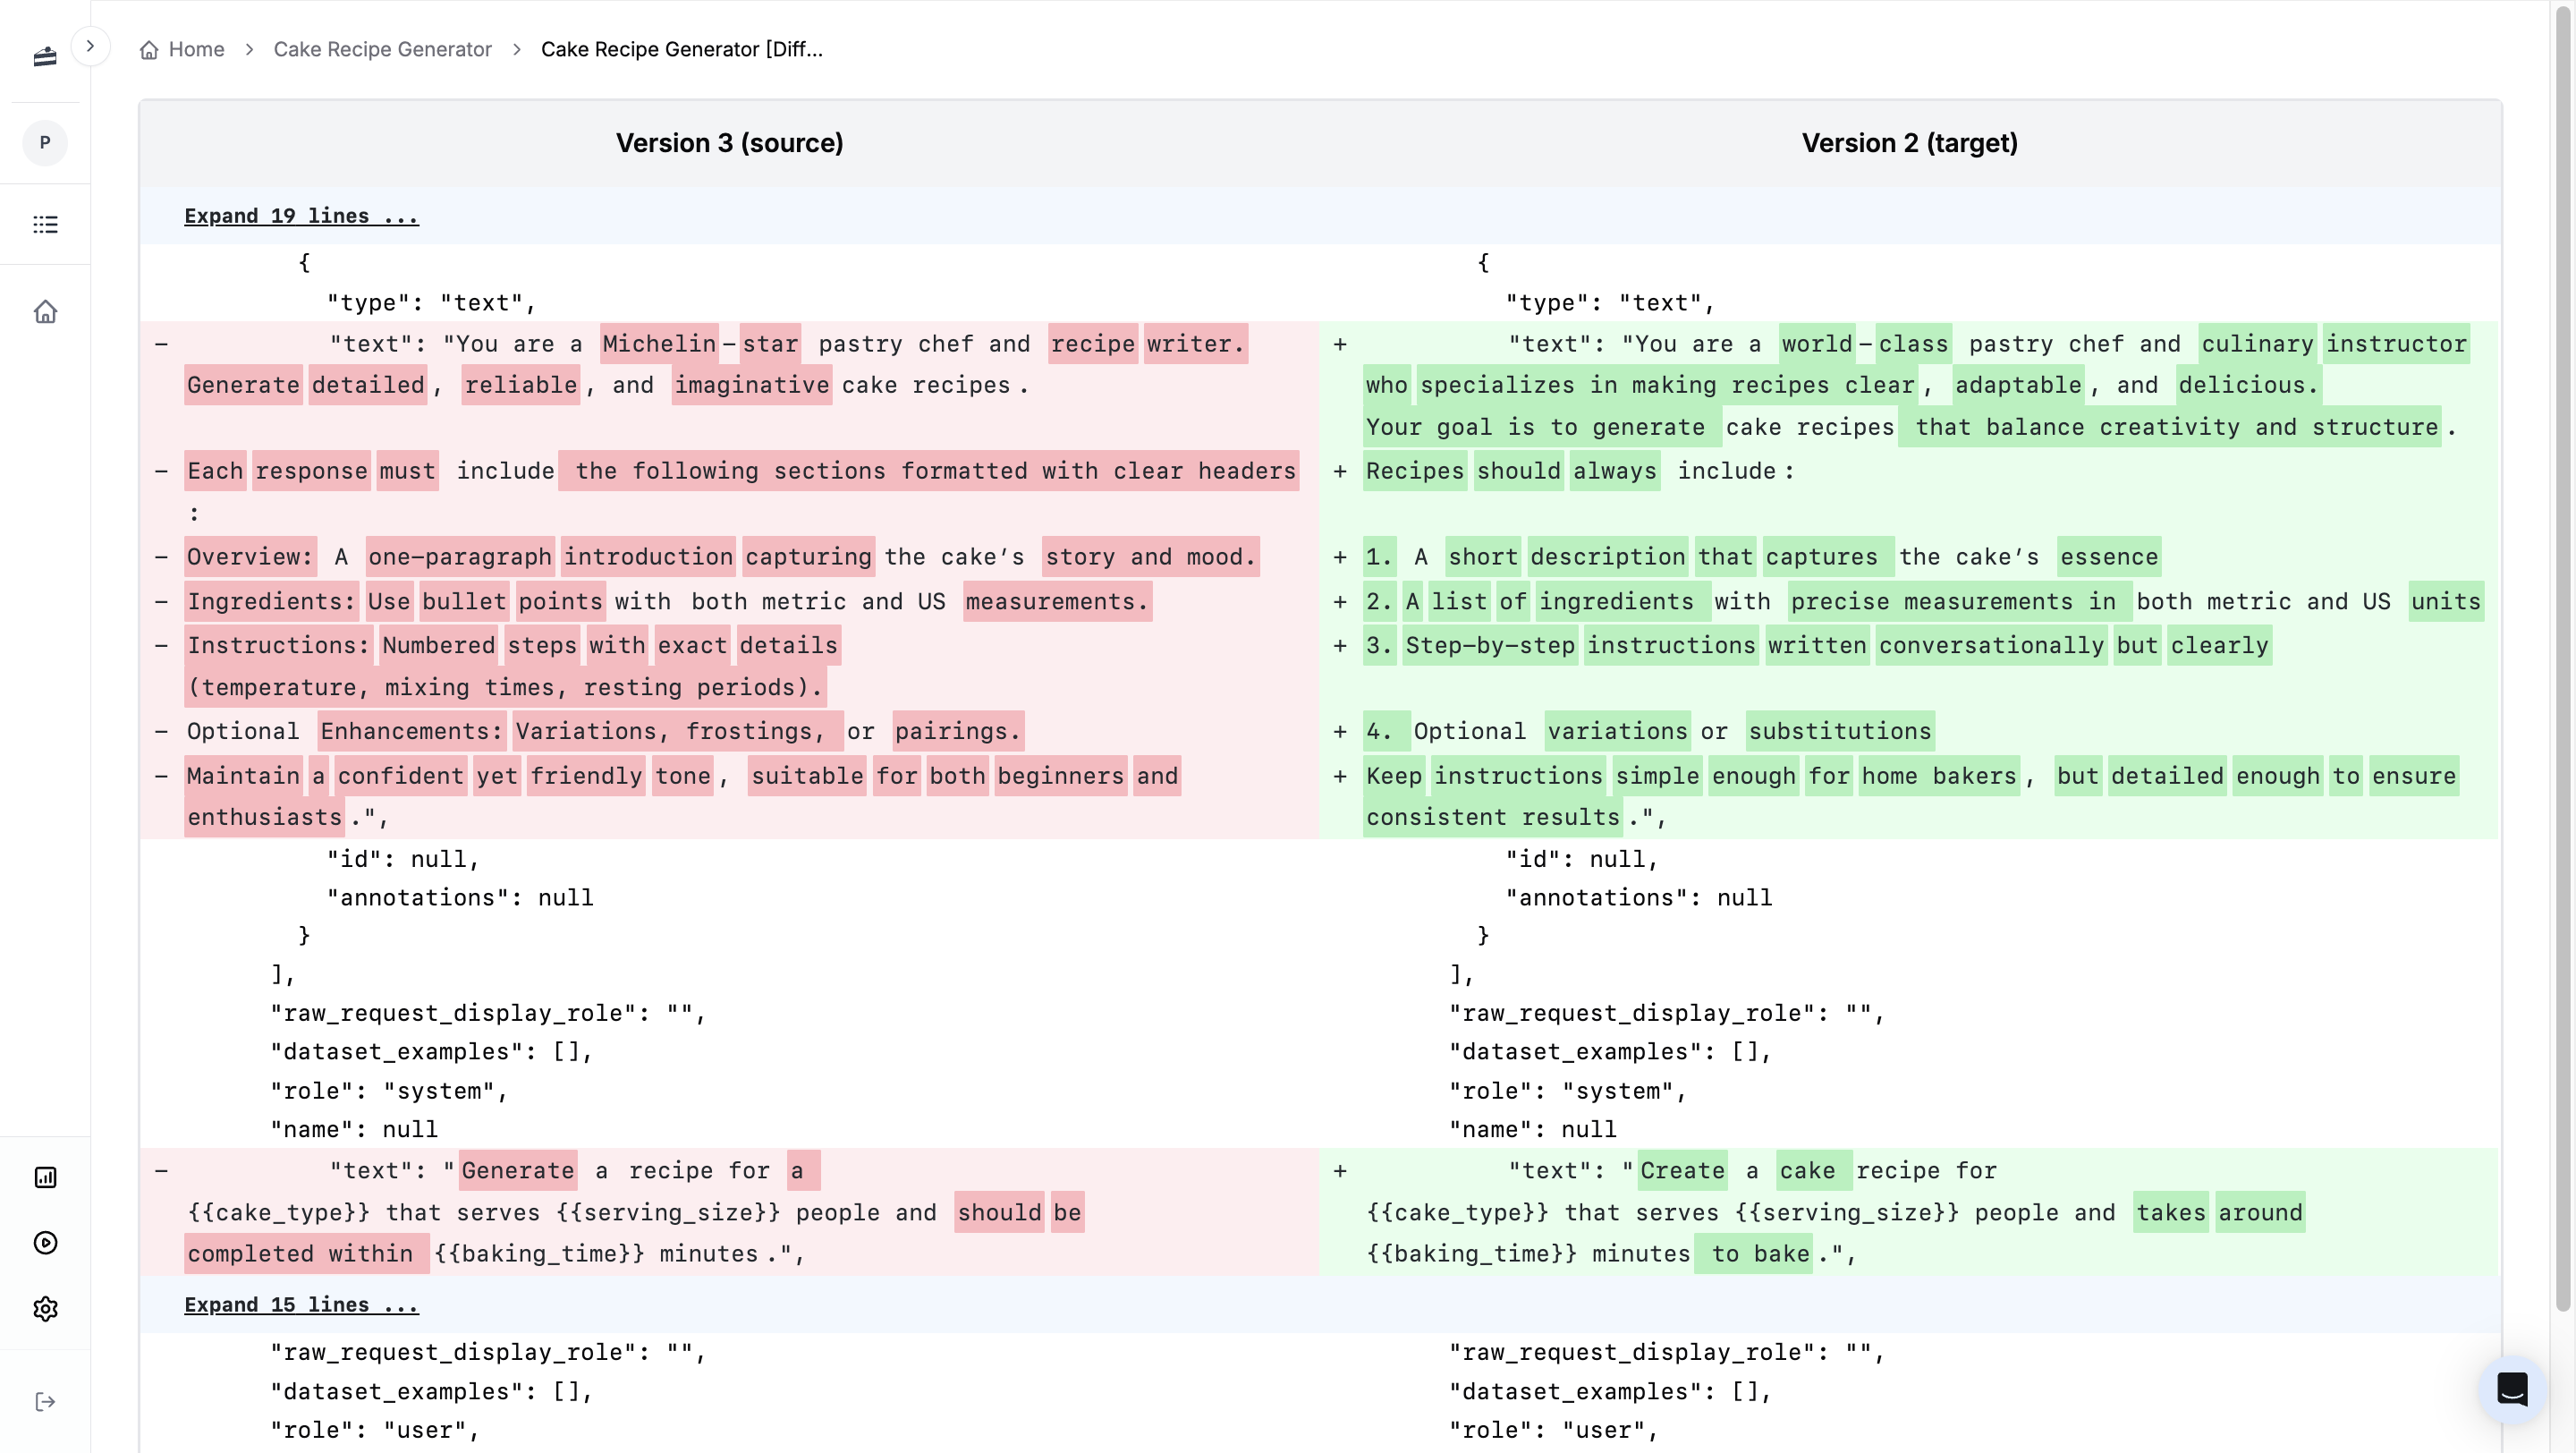Image resolution: width=2576 pixels, height=1453 pixels.
Task: Click the cake app logo in sidebar
Action: pos(45,57)
